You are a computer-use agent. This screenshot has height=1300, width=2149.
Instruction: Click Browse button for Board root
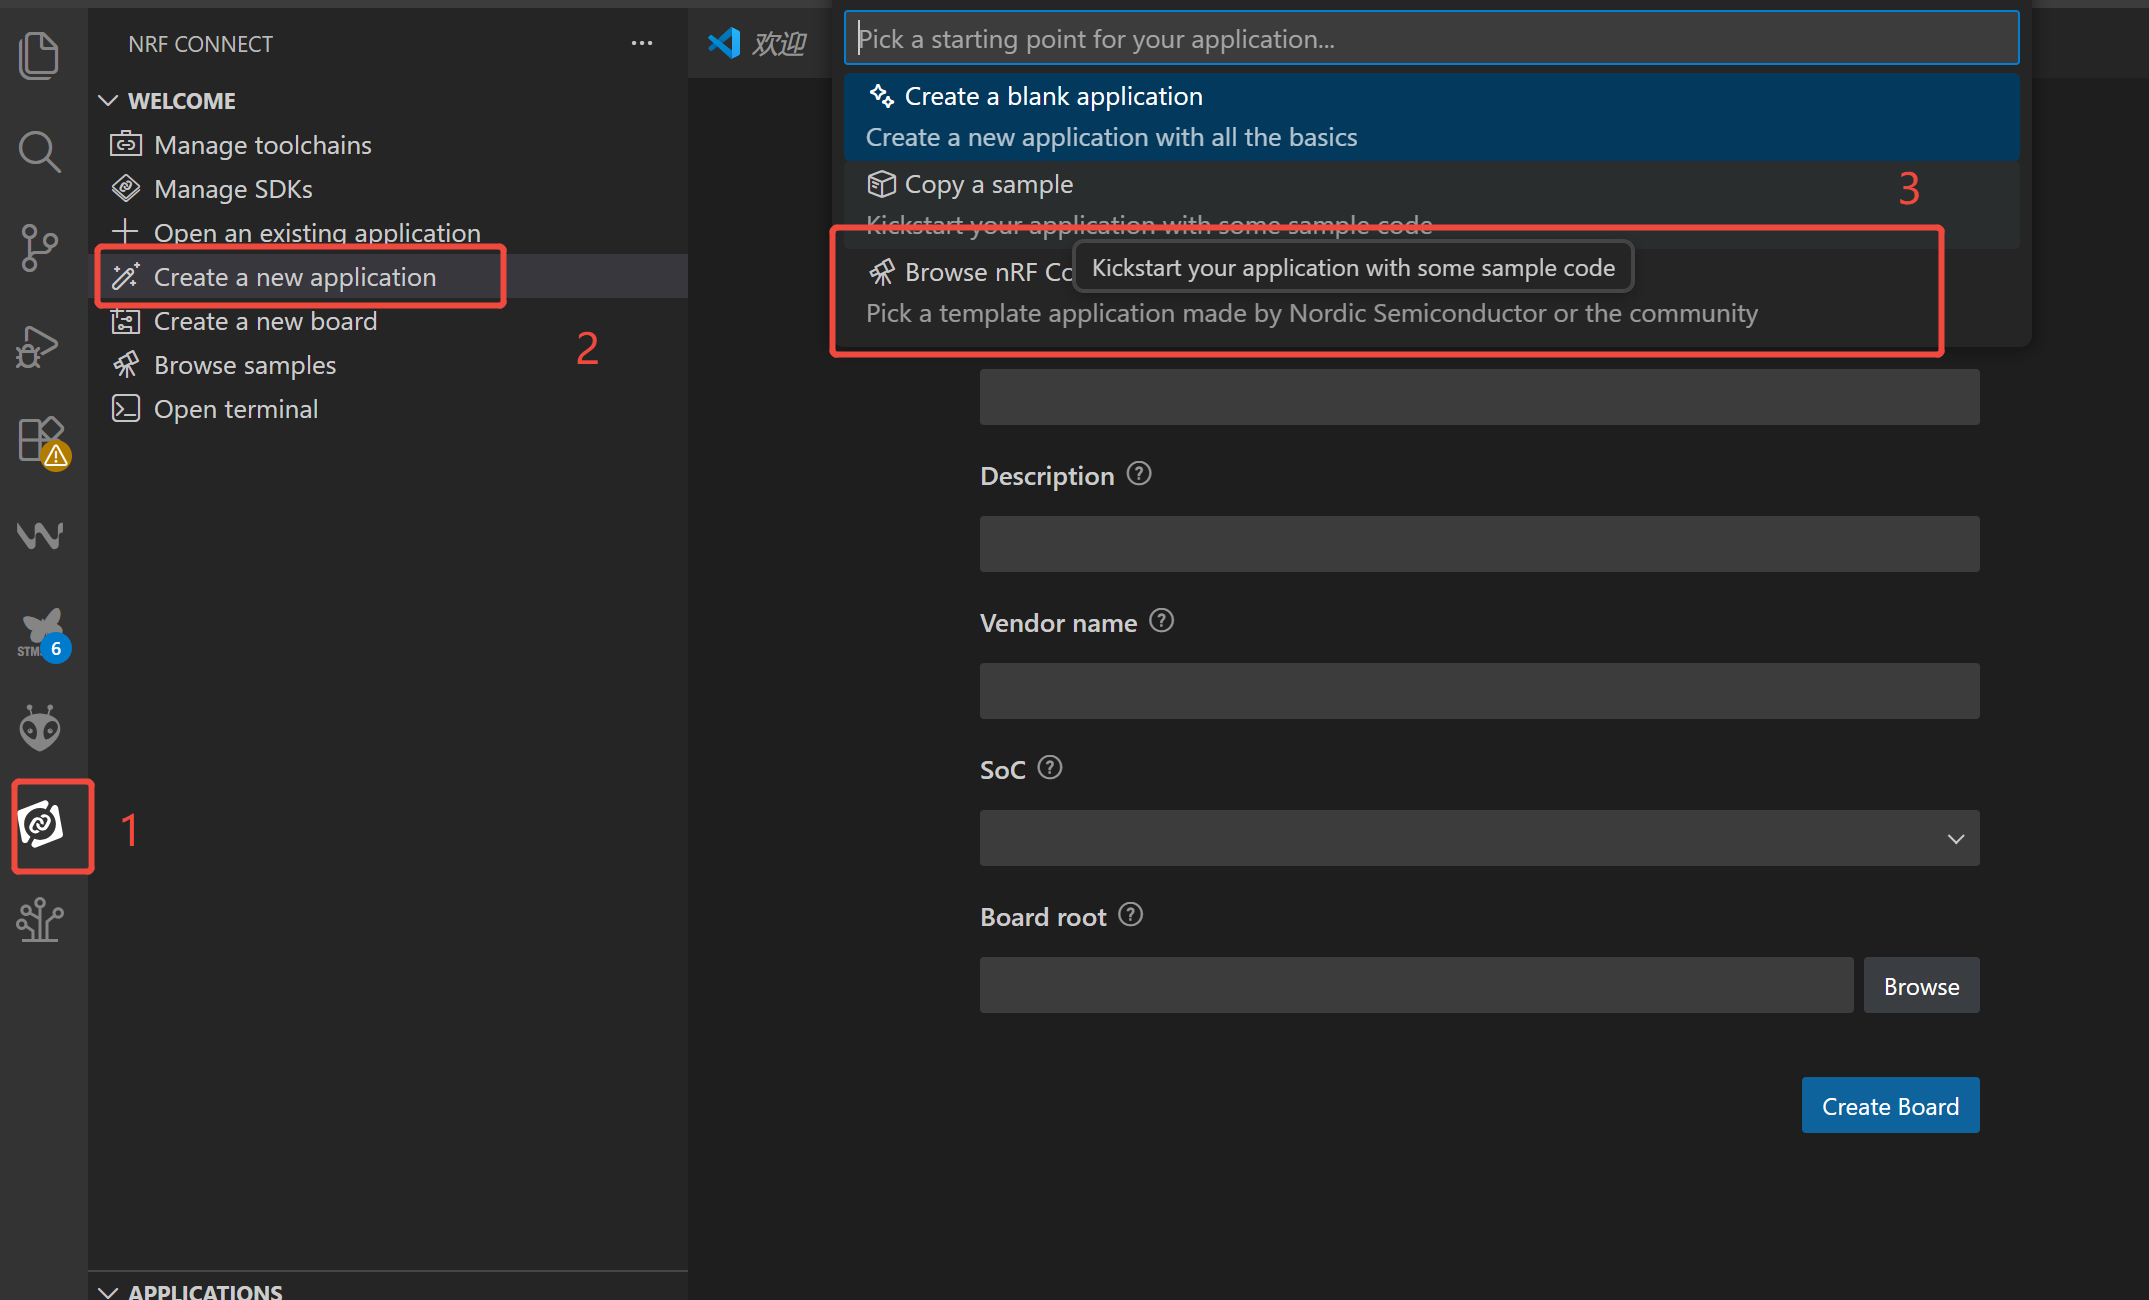(x=1920, y=986)
